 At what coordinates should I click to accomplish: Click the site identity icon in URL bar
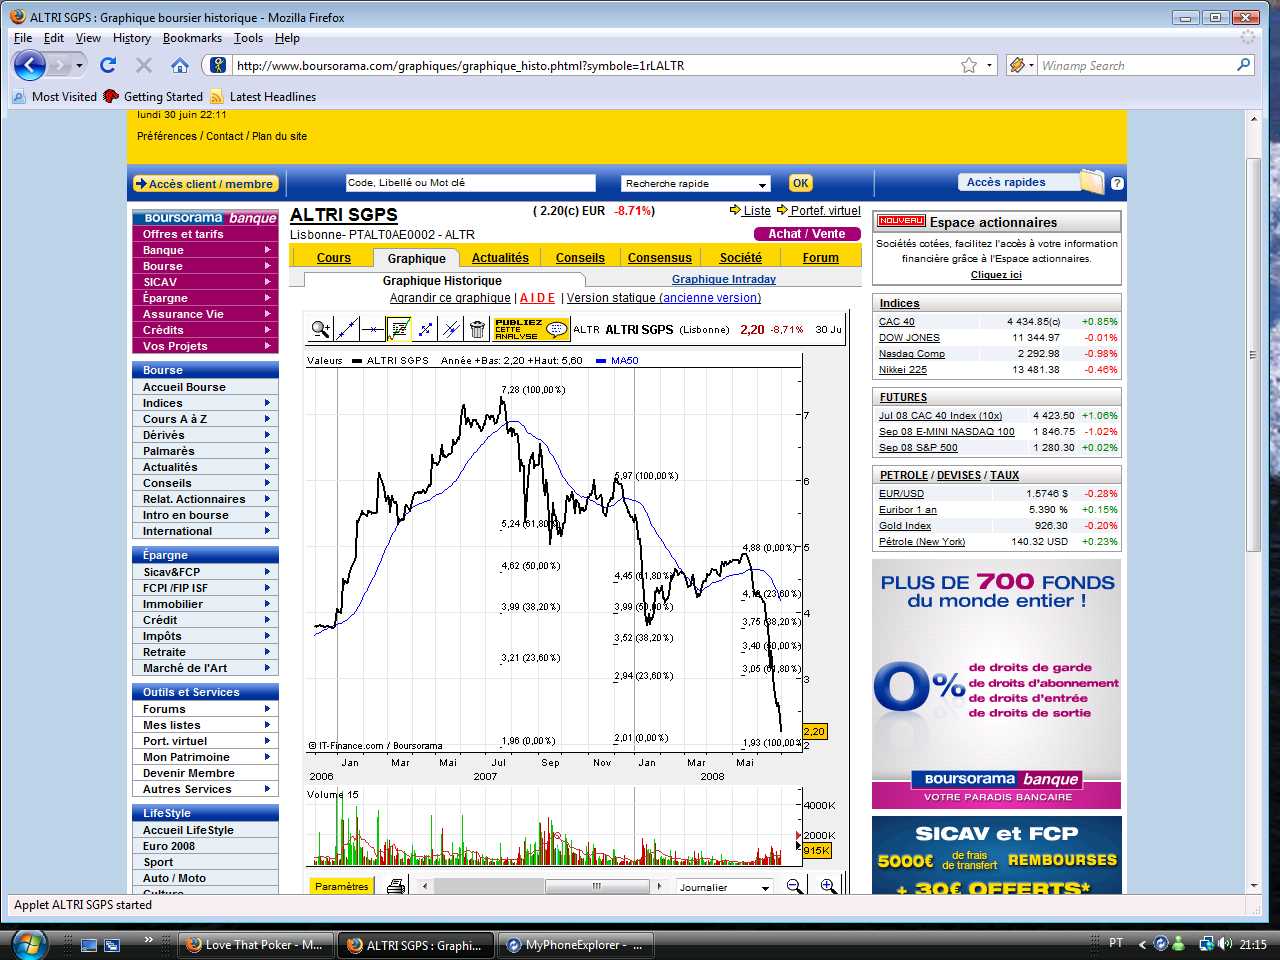(x=217, y=65)
